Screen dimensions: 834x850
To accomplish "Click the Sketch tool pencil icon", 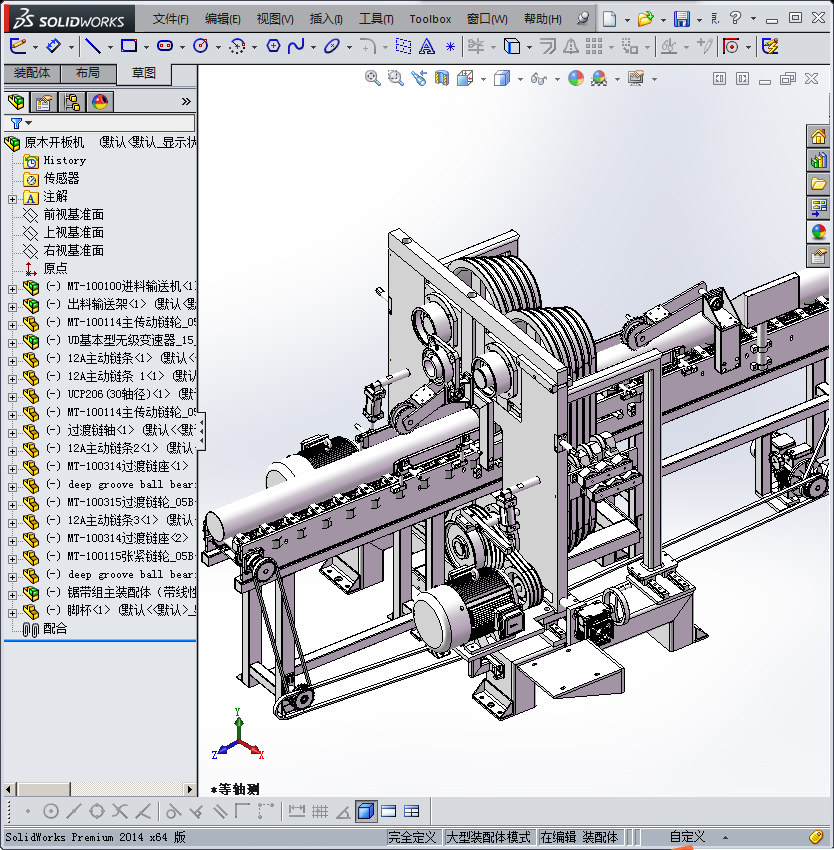I will (17, 47).
